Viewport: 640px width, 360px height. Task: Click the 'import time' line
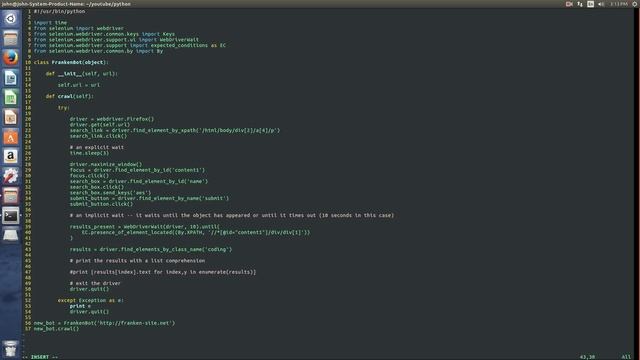tap(51, 23)
